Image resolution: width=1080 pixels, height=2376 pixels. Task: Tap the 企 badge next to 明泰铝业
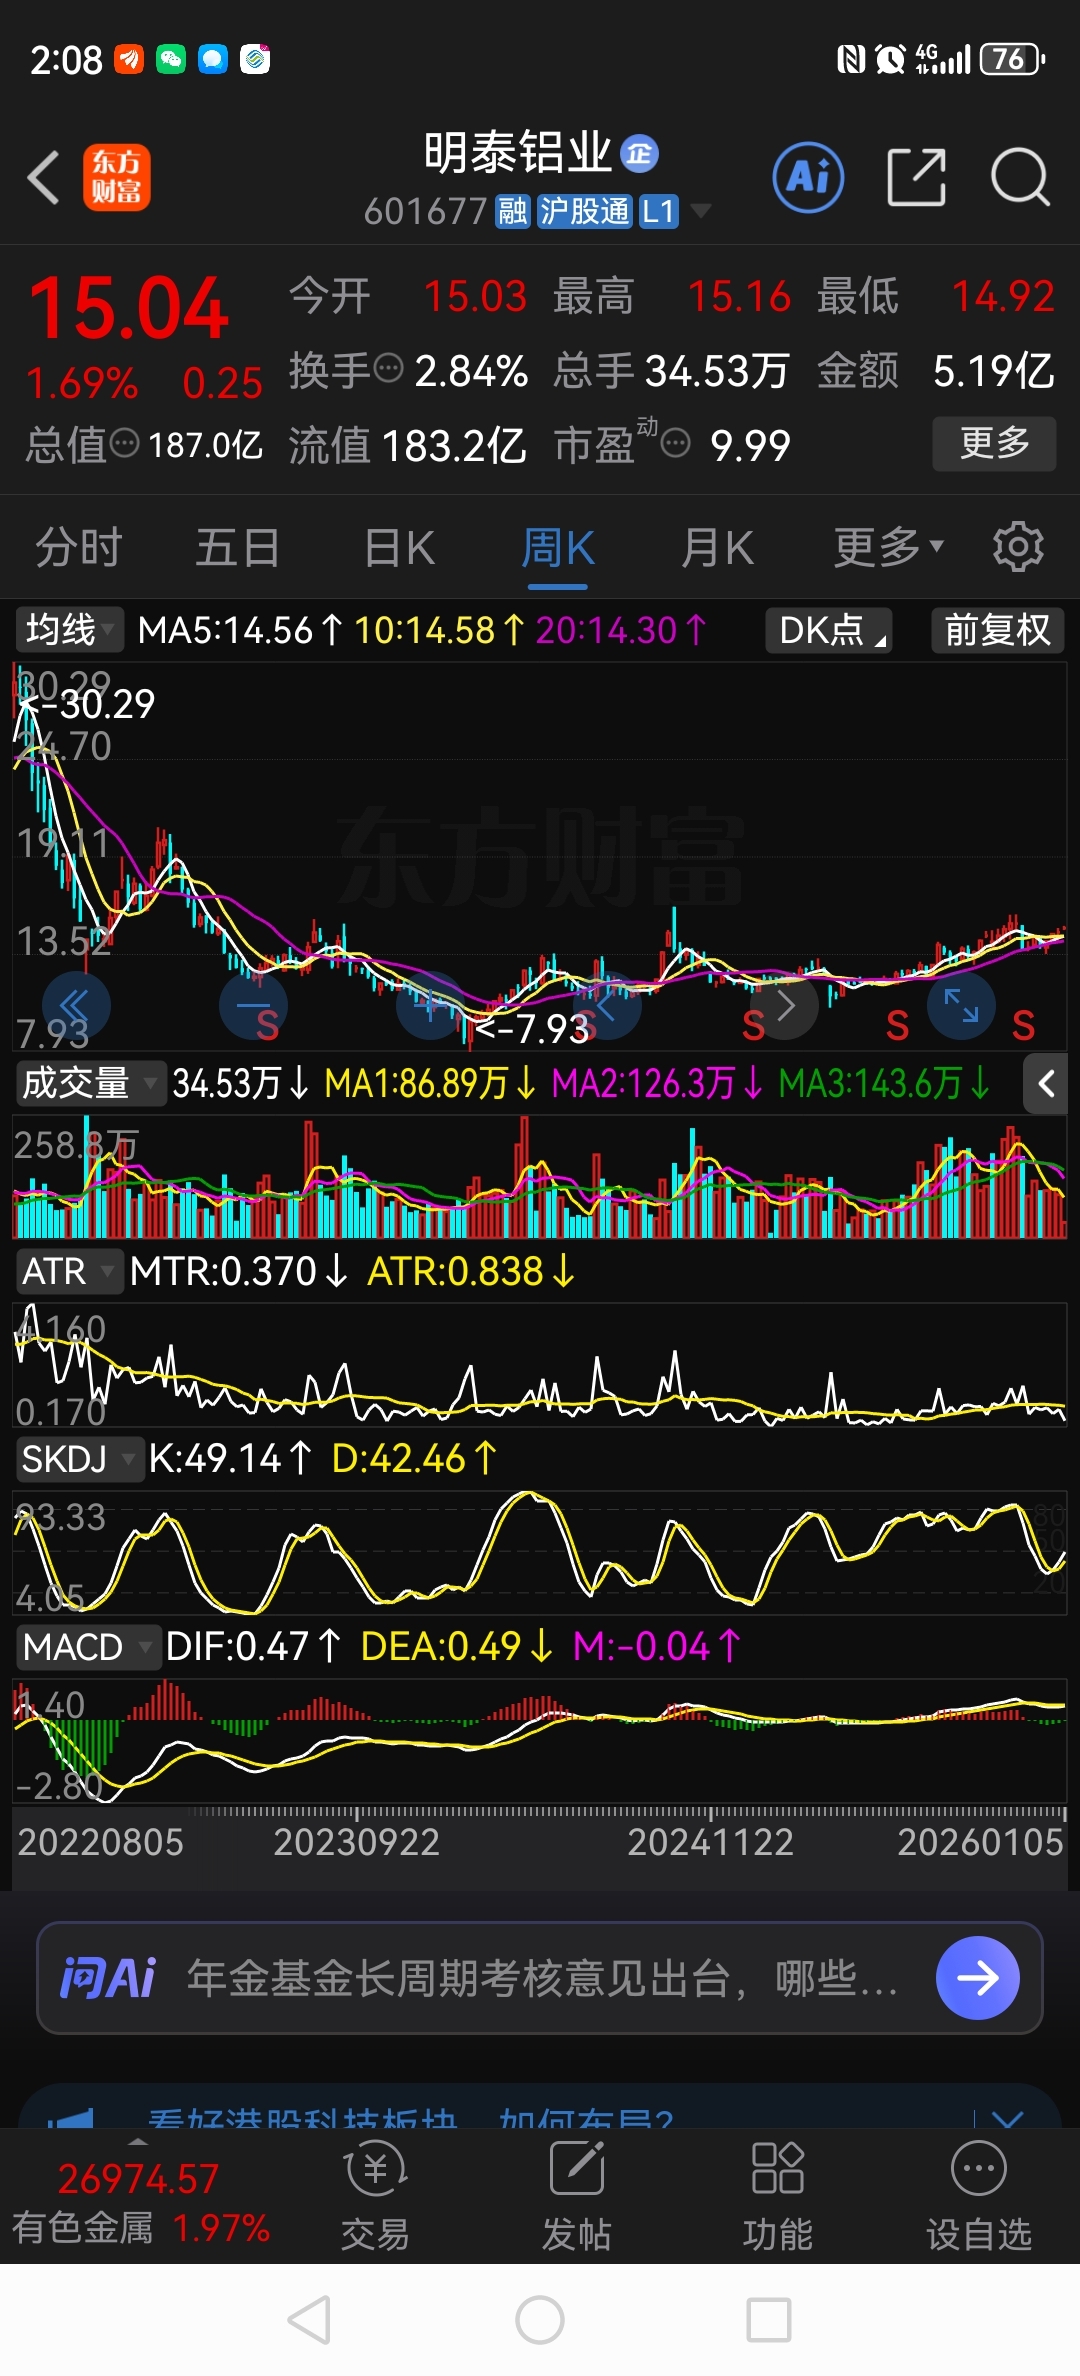click(x=640, y=153)
